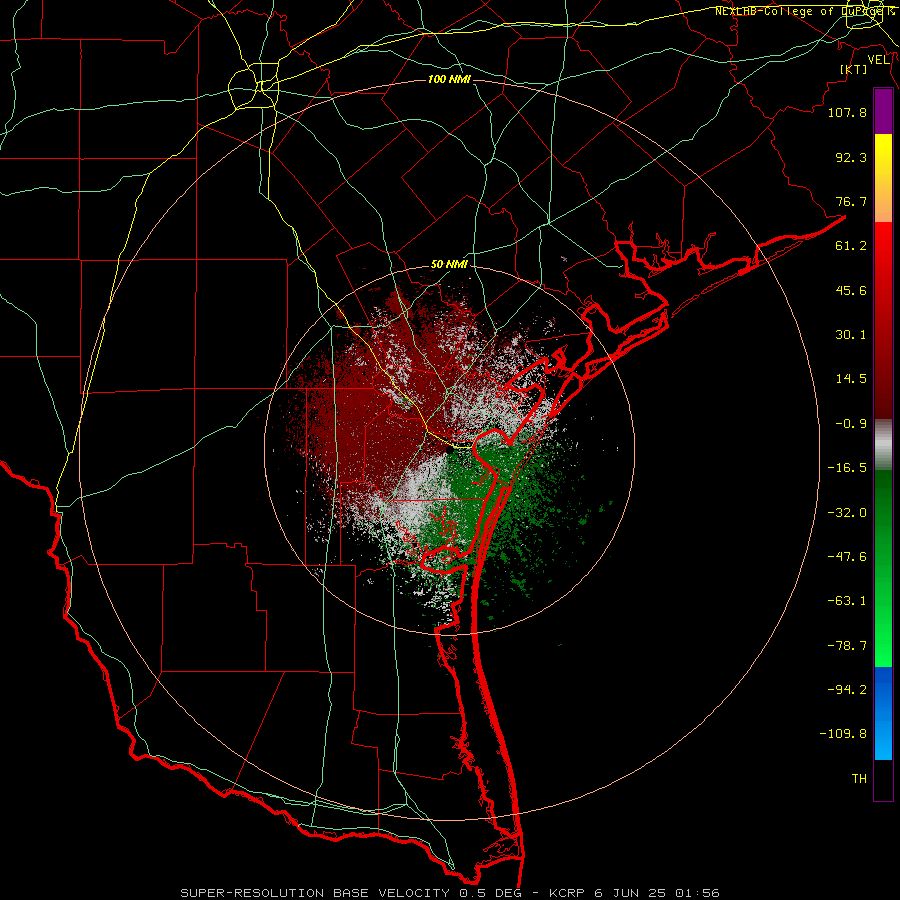The width and height of the screenshot is (900, 900).
Task: Pick the black TH segment of the color bar
Action: [883, 779]
